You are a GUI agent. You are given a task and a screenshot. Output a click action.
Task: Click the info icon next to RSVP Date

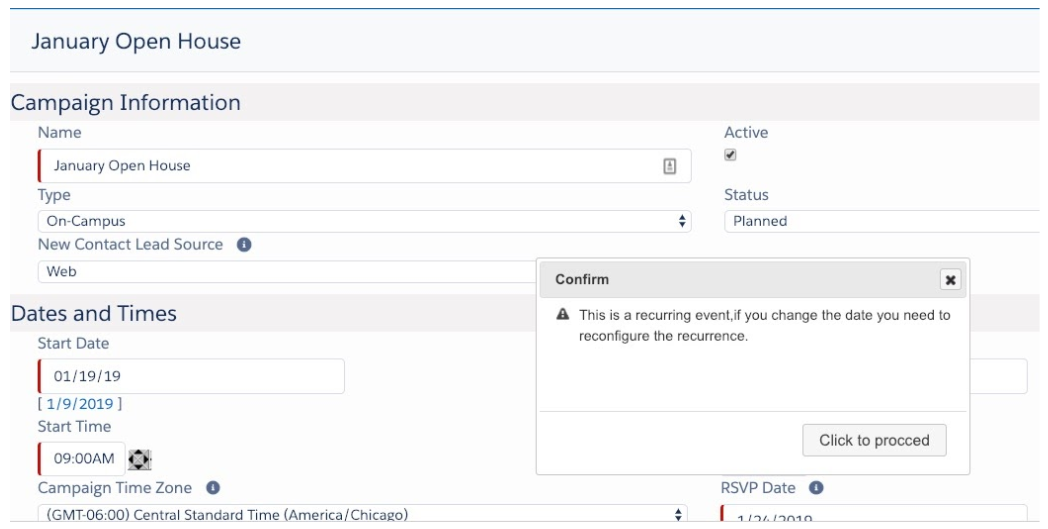click(816, 488)
